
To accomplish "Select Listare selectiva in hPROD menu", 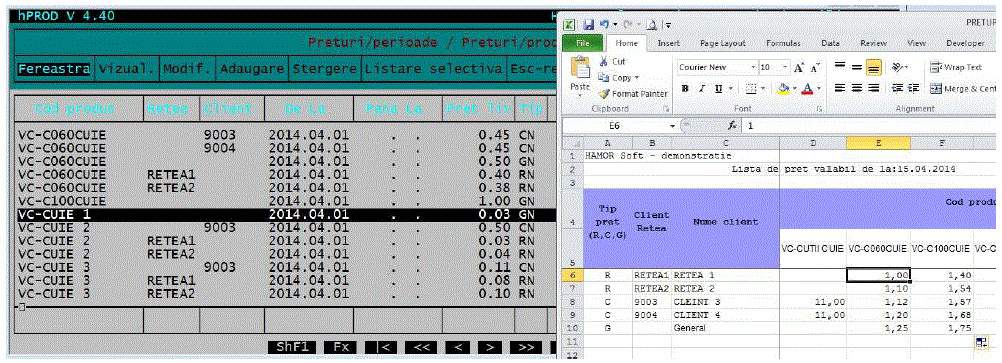I will click(433, 68).
